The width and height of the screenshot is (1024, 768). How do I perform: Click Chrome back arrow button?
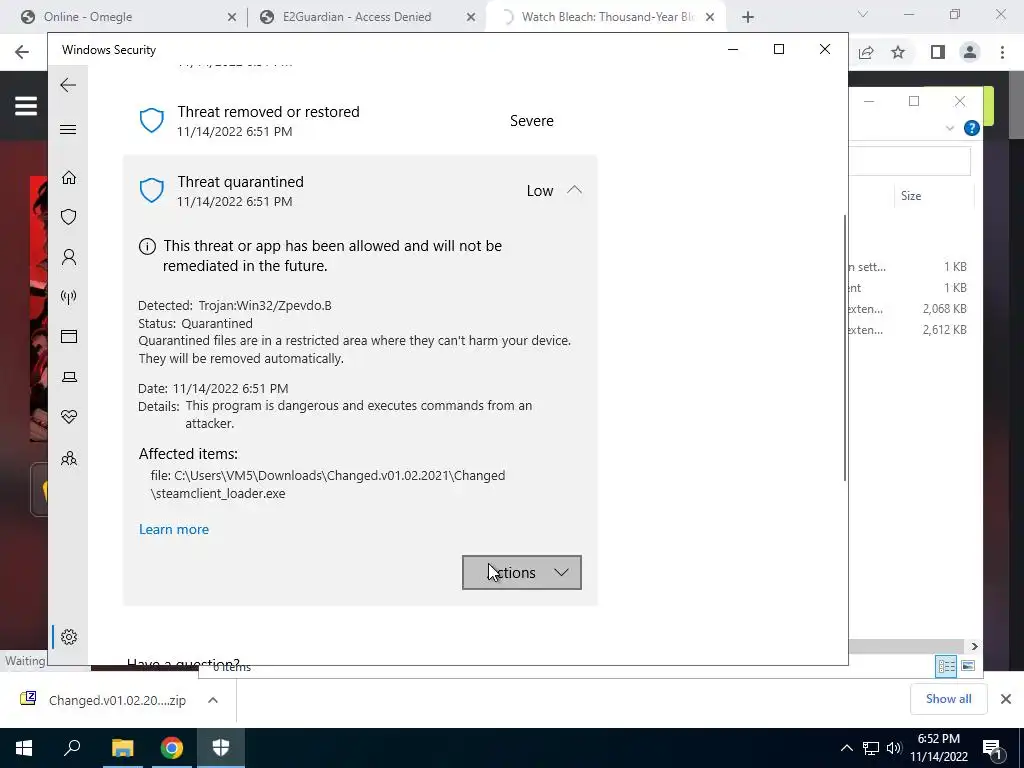(22, 52)
